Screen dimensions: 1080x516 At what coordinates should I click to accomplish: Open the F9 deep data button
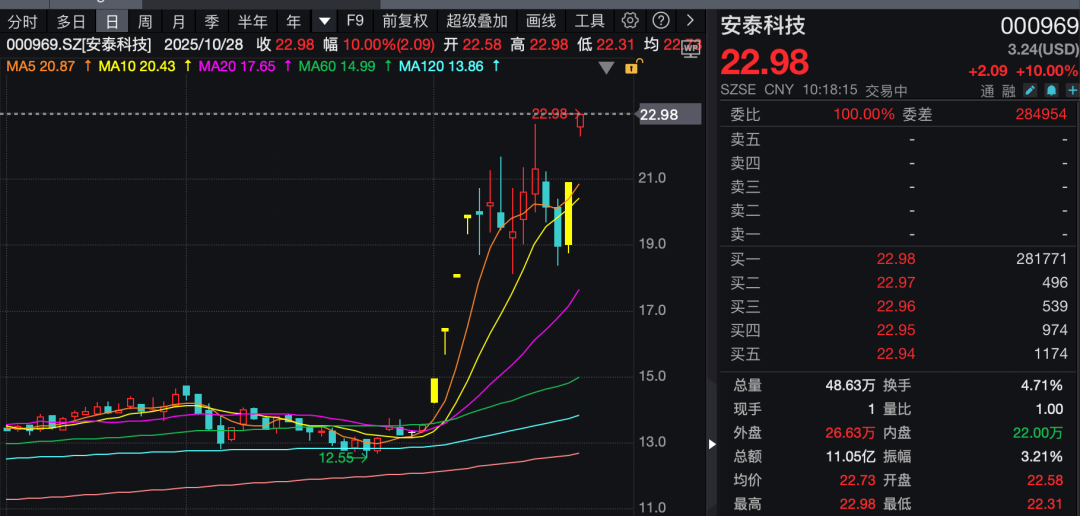[x=355, y=21]
